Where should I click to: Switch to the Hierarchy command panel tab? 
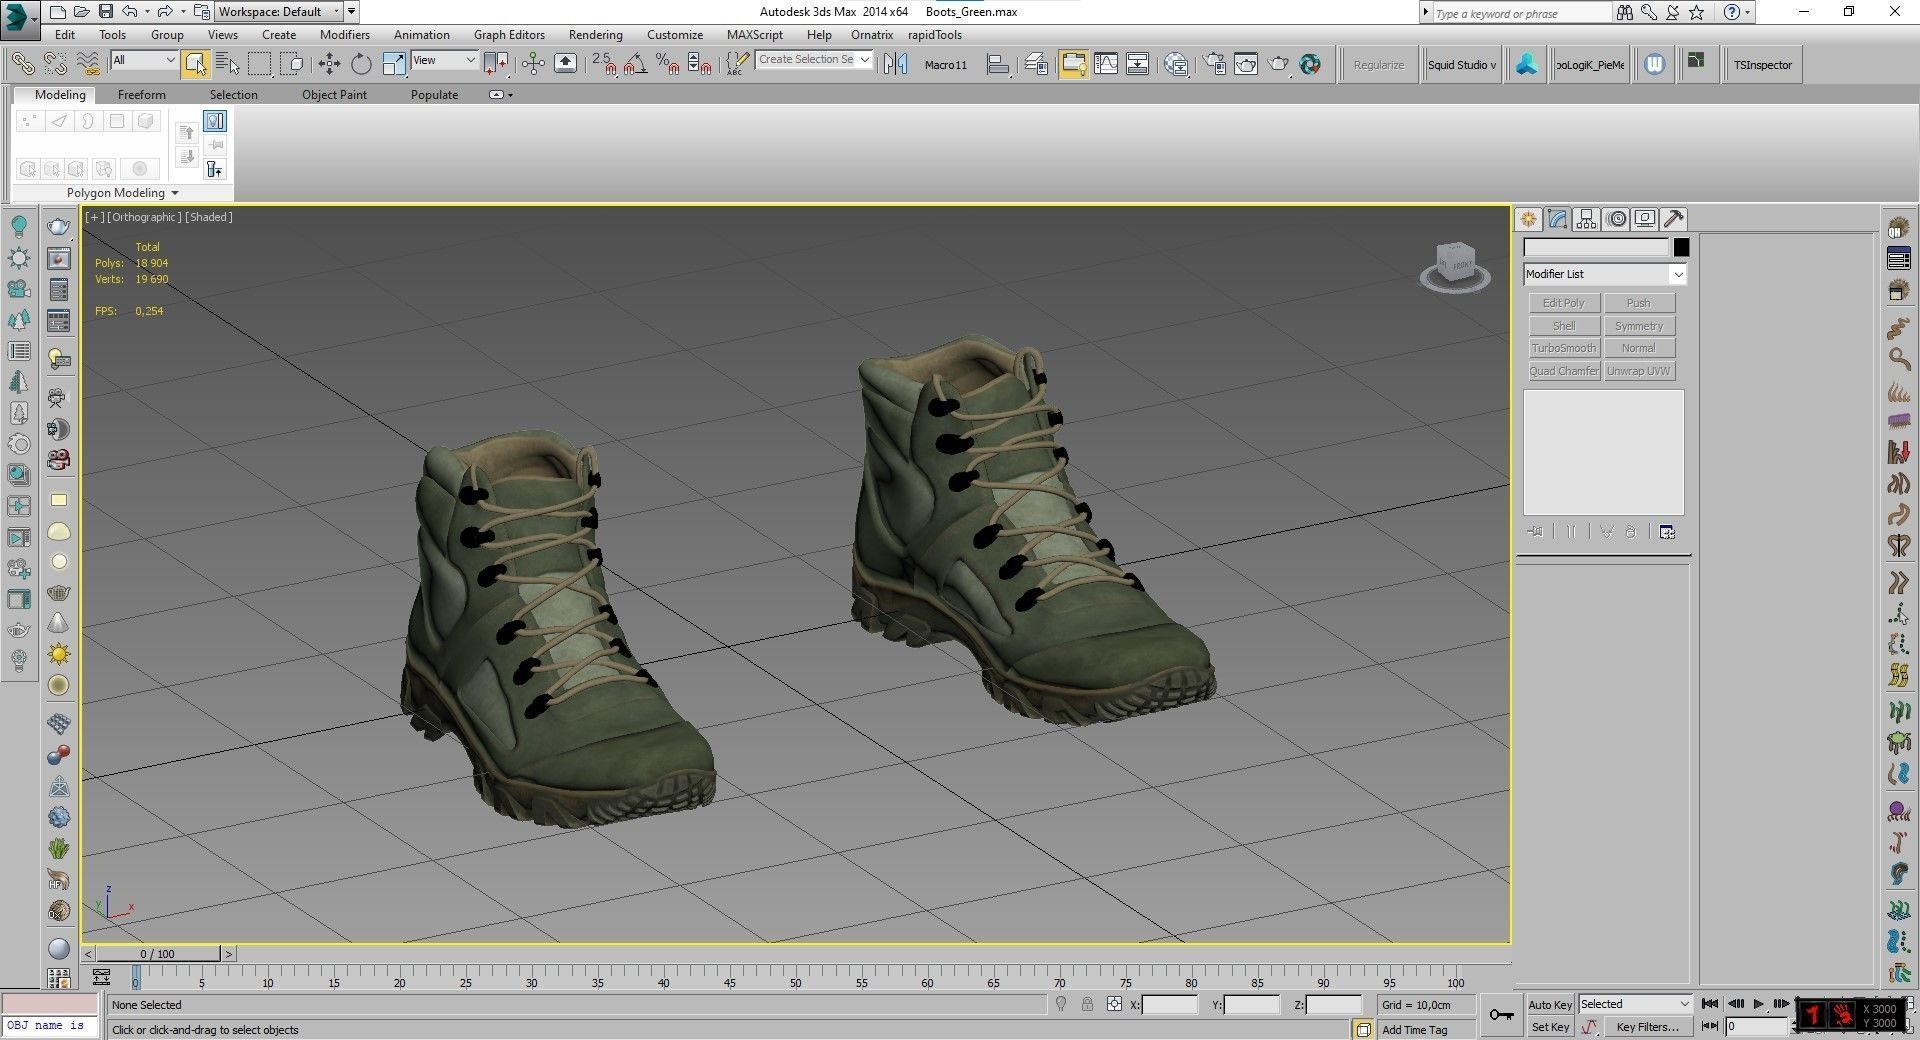(1586, 219)
